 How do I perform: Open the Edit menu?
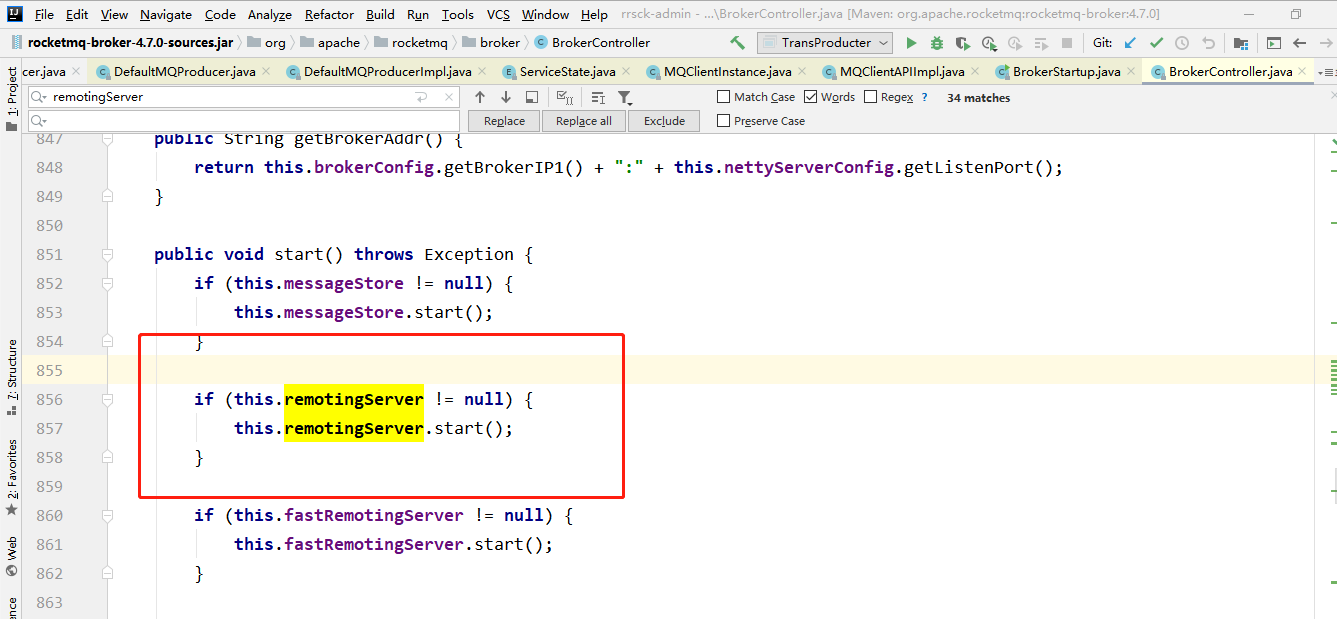(x=77, y=14)
